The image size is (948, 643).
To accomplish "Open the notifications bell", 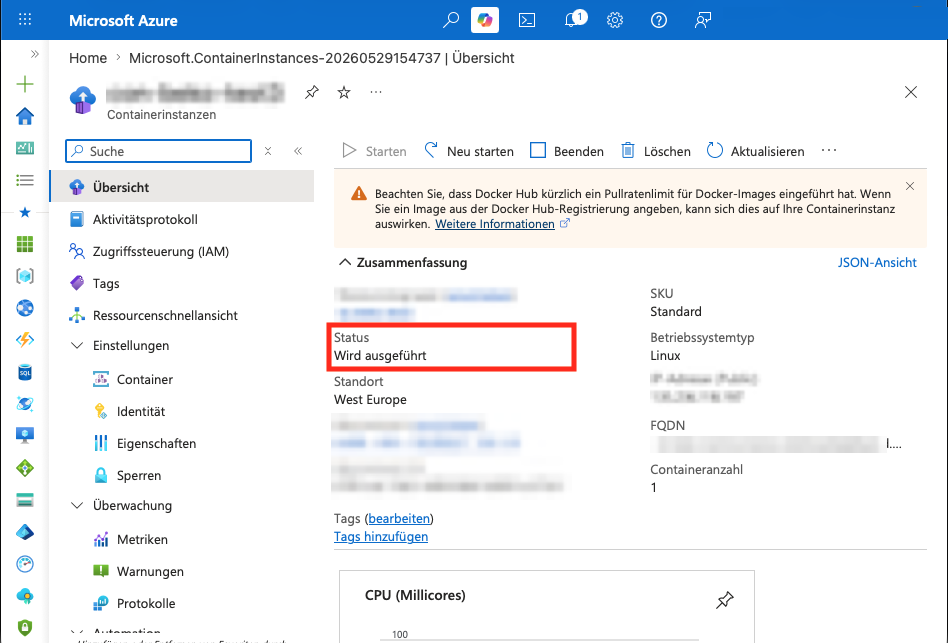I will [571, 20].
